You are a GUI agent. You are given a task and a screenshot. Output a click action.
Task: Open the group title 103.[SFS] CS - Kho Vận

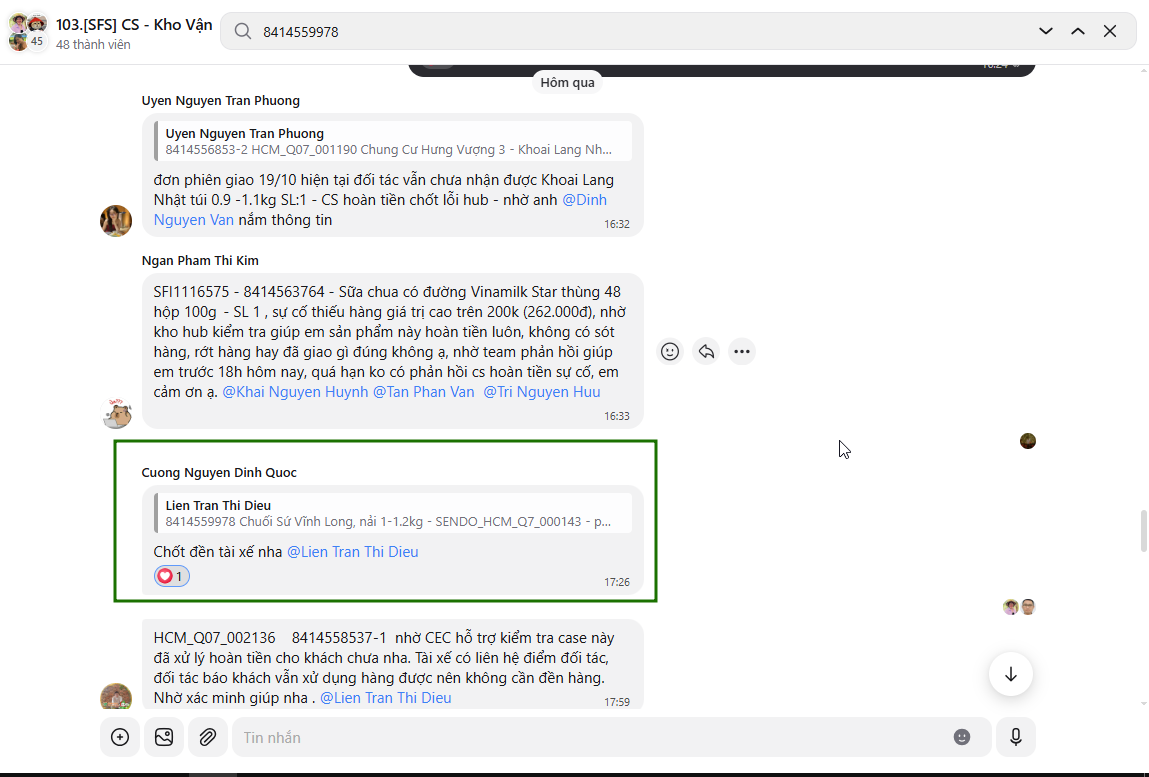click(134, 24)
